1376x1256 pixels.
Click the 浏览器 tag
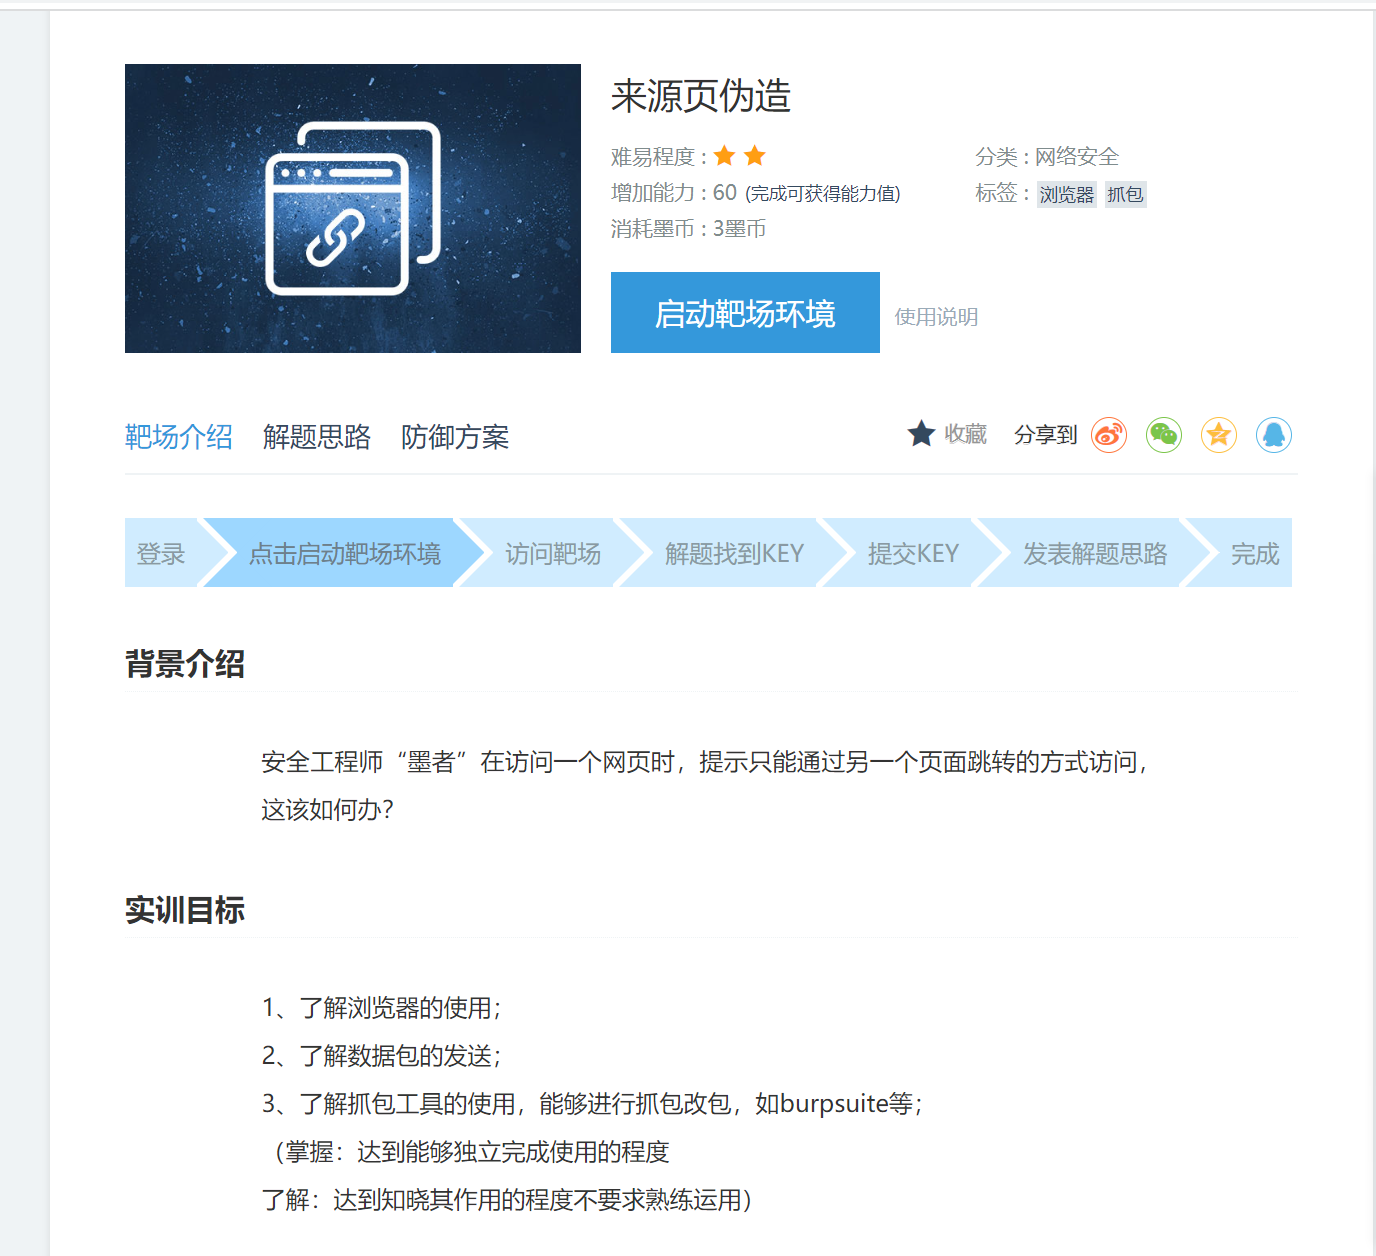coord(1066,195)
